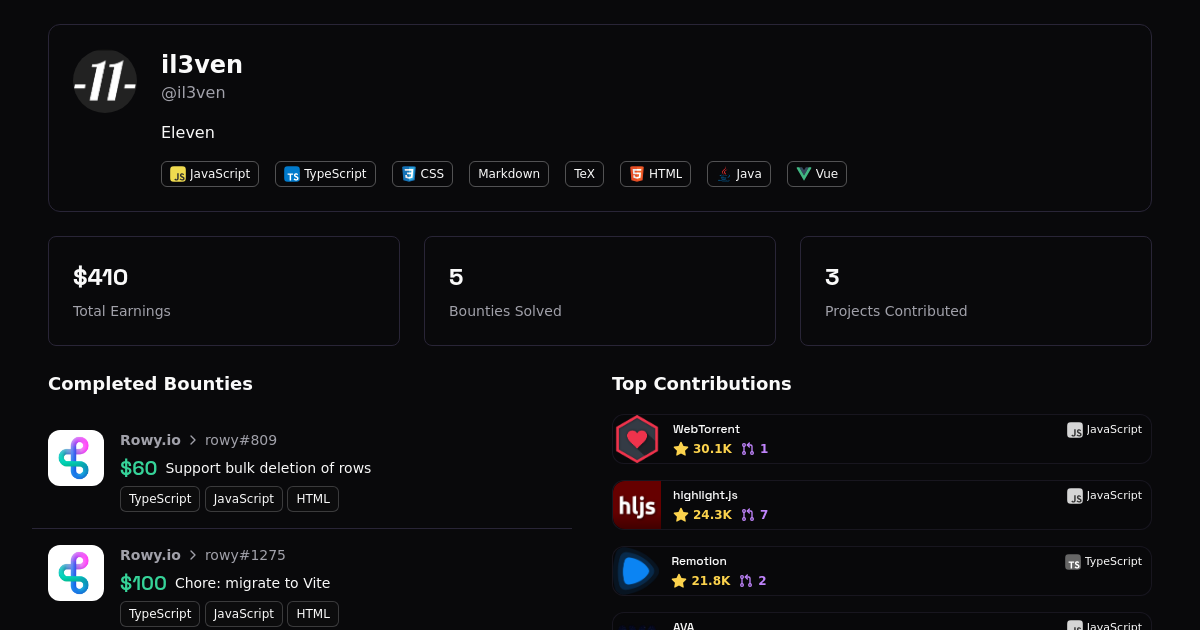Click Rowy logo beside rowy#809 bounty
This screenshot has width=1200, height=630.
[76, 458]
